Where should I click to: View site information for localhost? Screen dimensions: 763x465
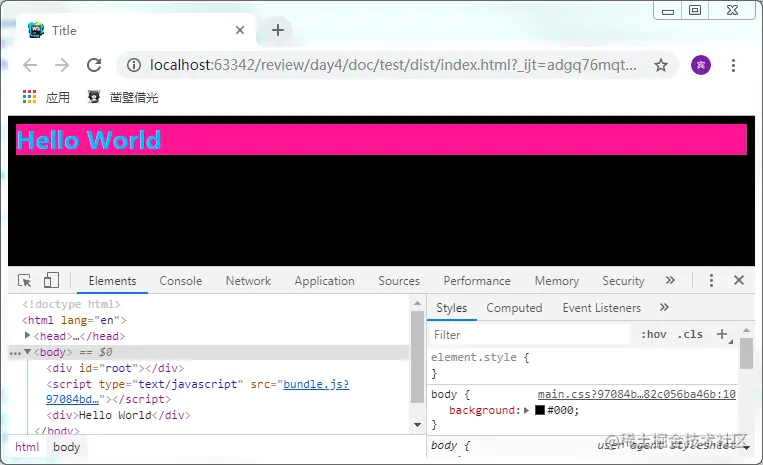(134, 65)
